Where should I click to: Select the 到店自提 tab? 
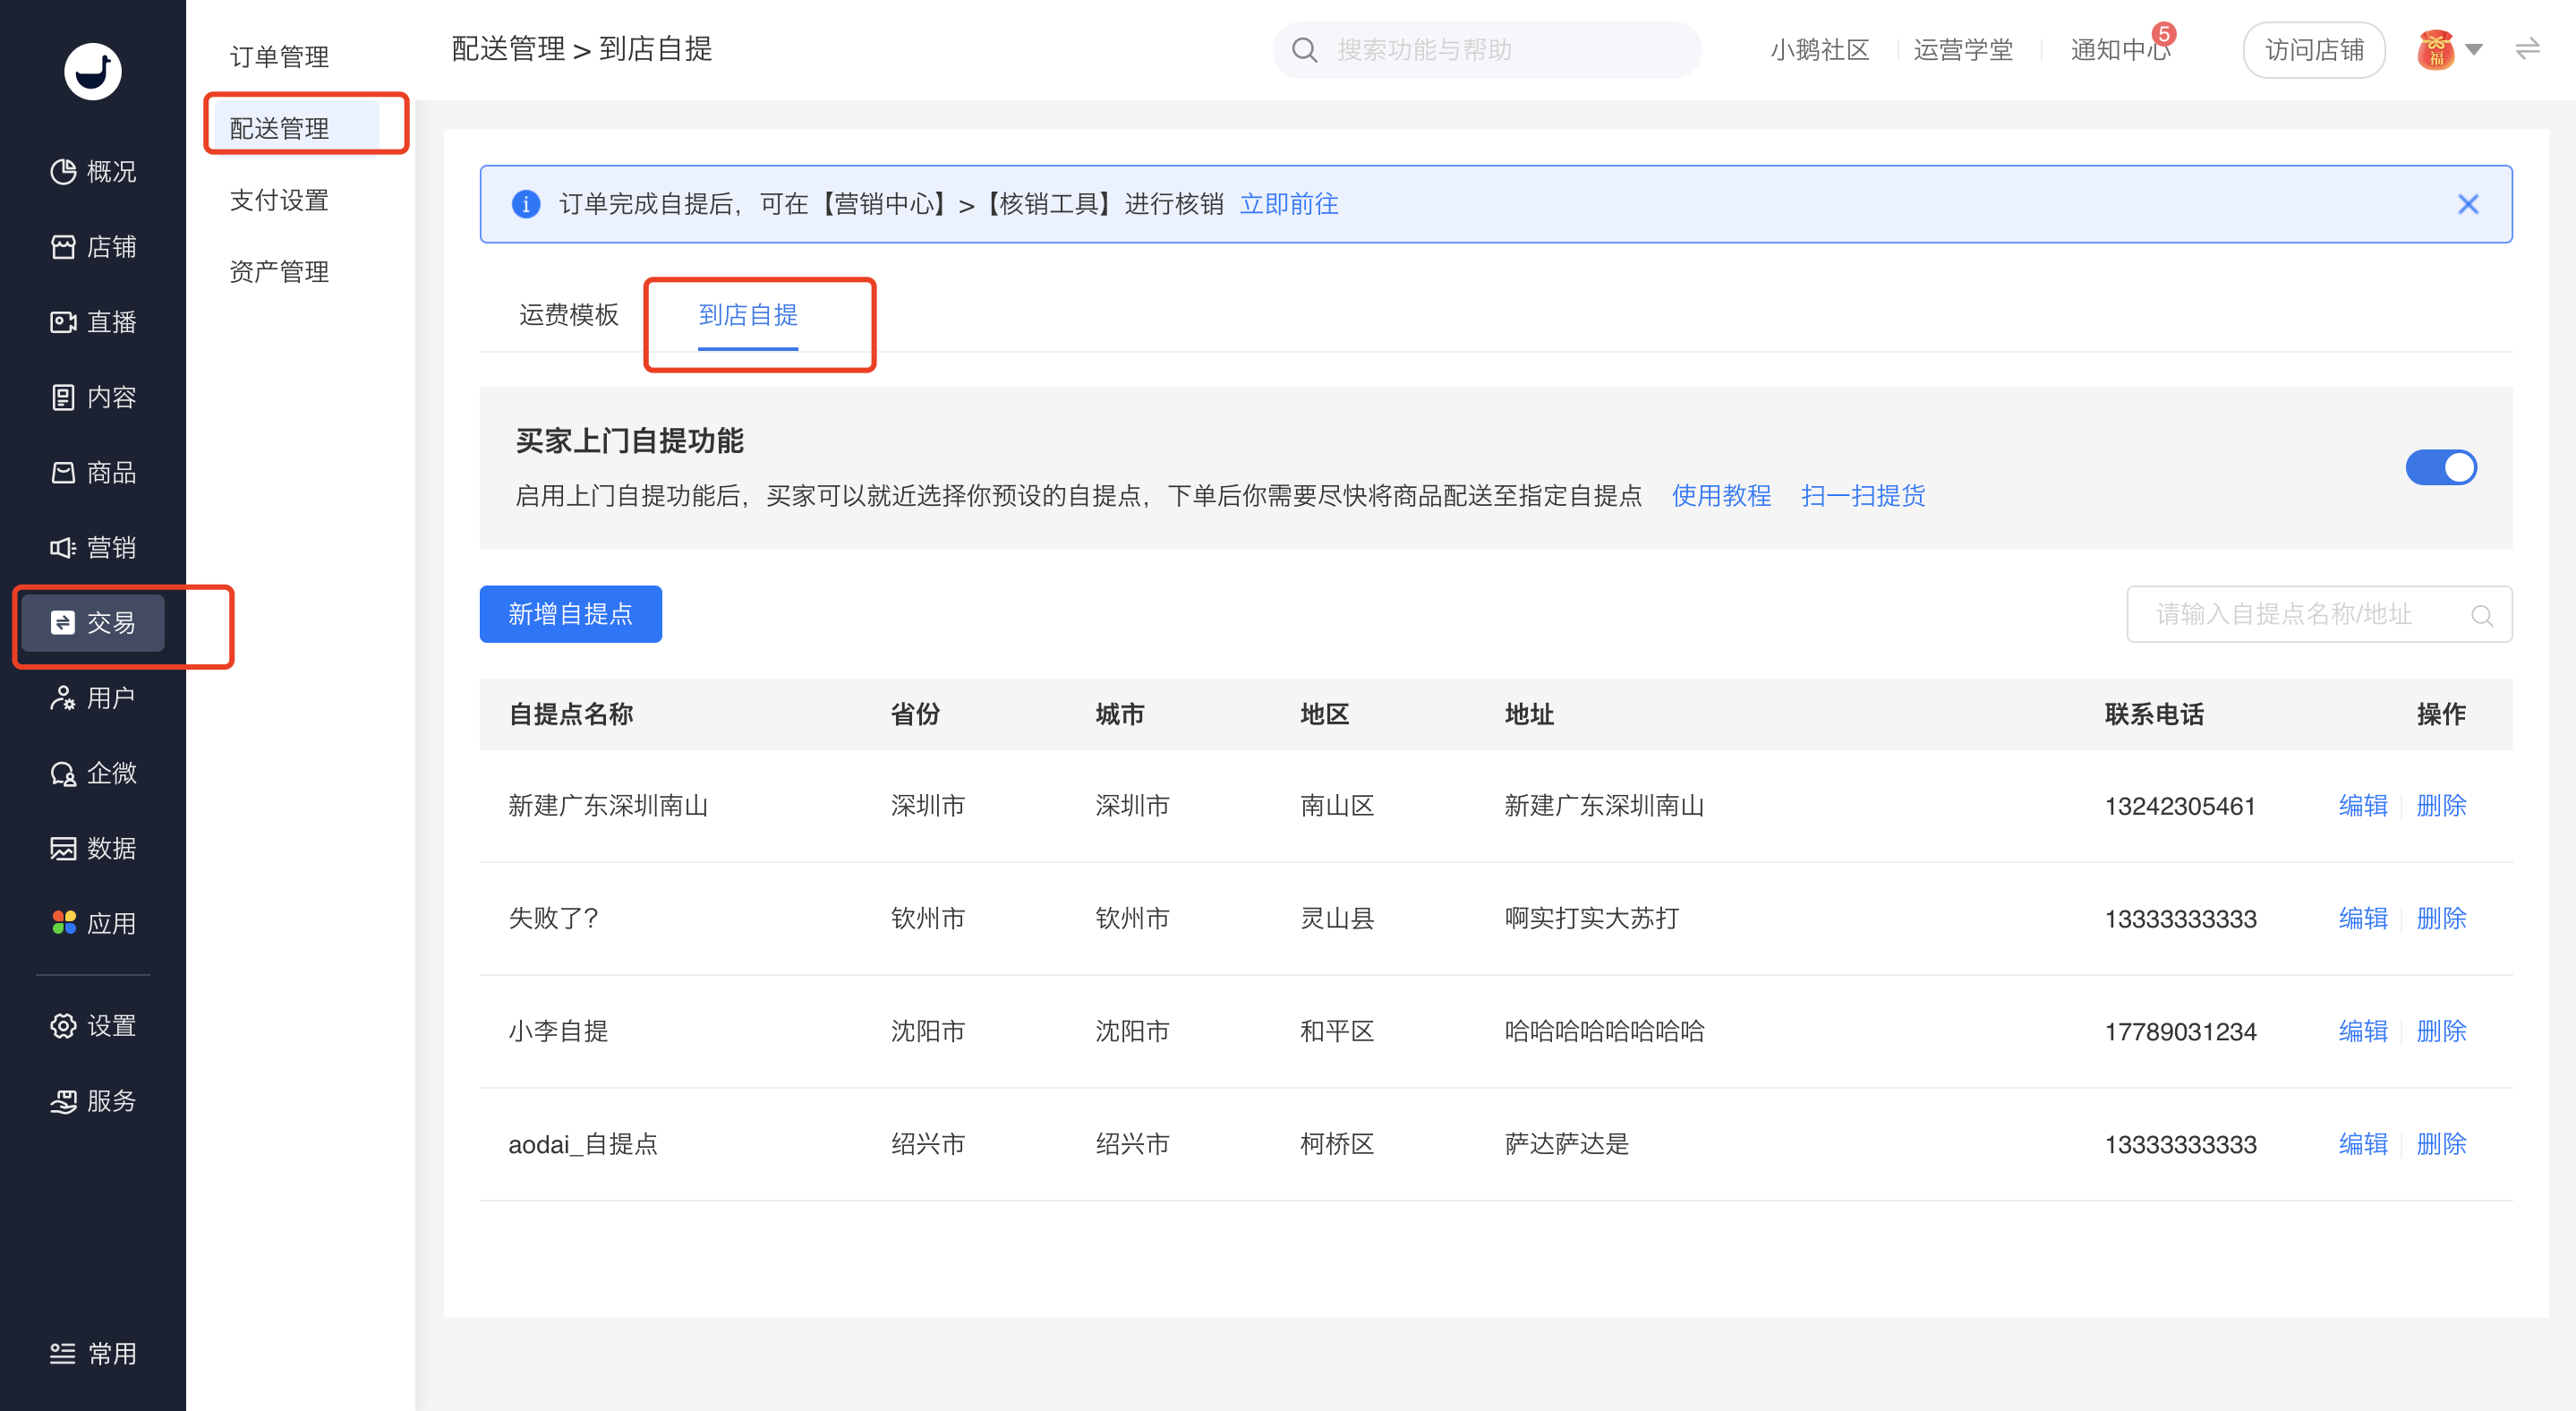click(x=748, y=315)
